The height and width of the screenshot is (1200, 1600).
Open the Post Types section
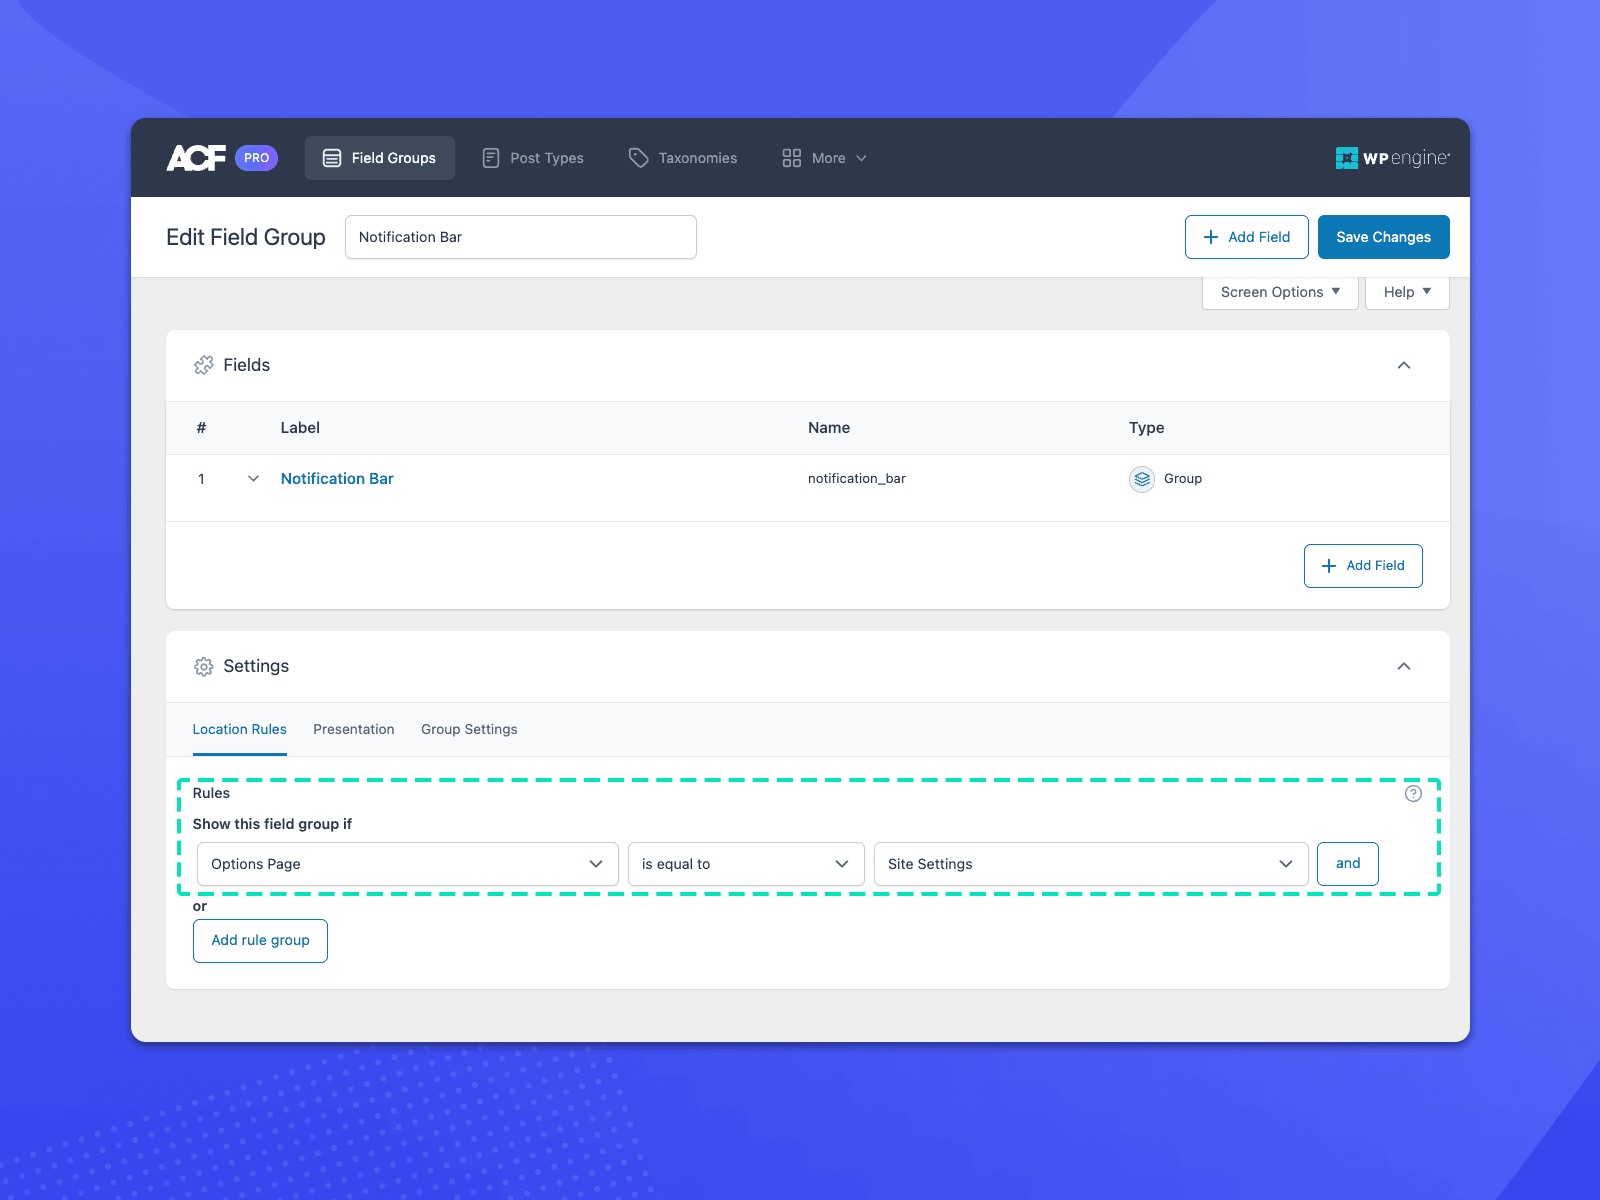(533, 158)
